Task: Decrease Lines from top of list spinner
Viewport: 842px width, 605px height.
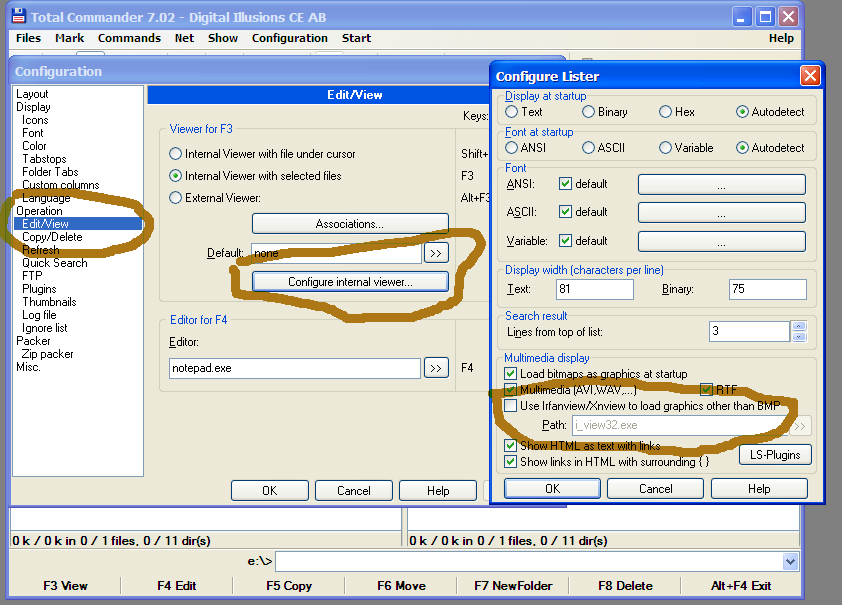Action: 799,337
